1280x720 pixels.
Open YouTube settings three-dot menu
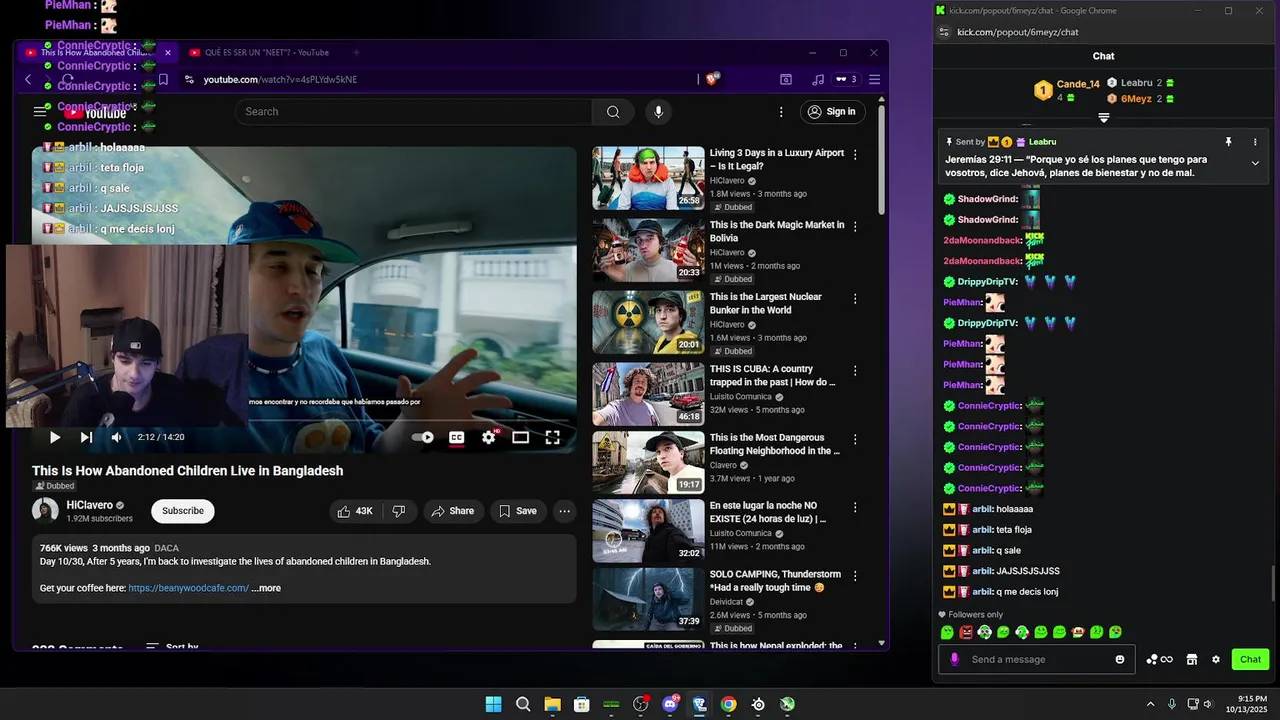tap(781, 111)
